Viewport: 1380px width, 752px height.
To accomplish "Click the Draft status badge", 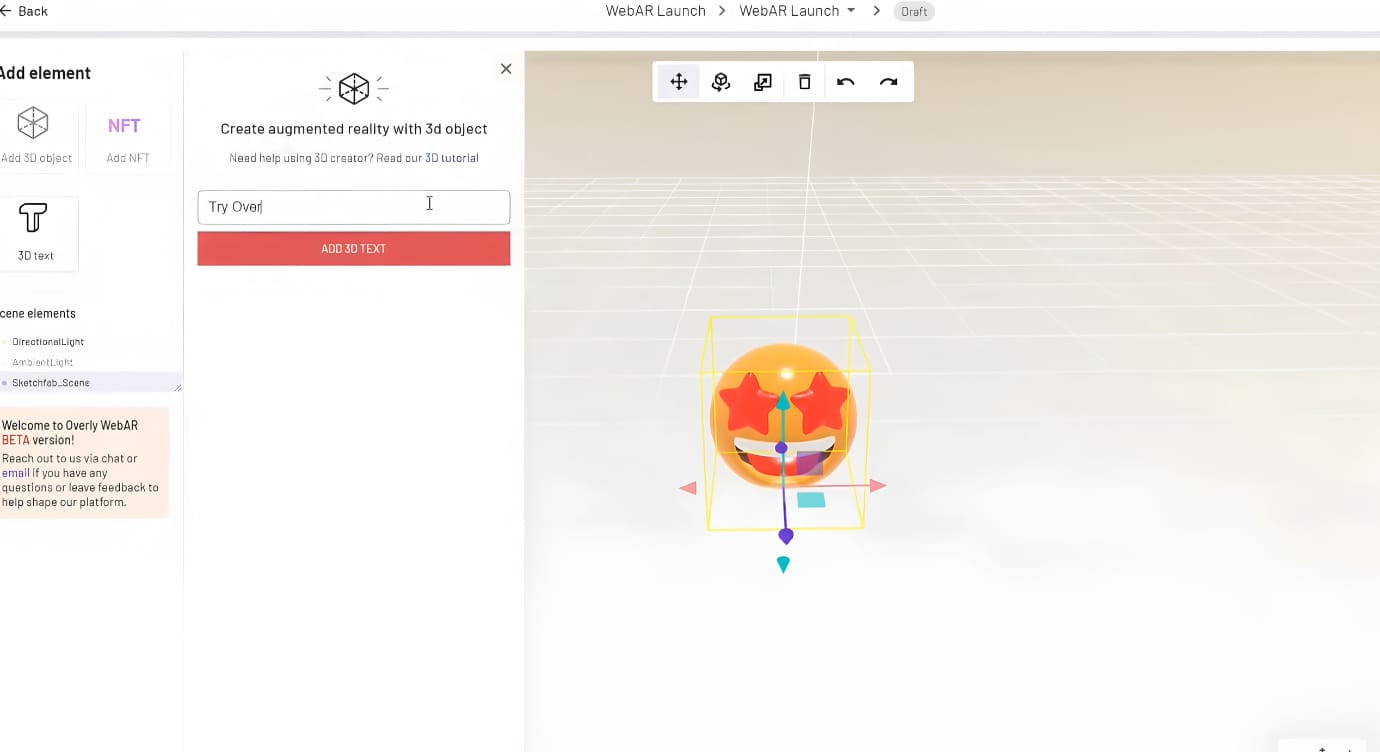I will point(914,12).
